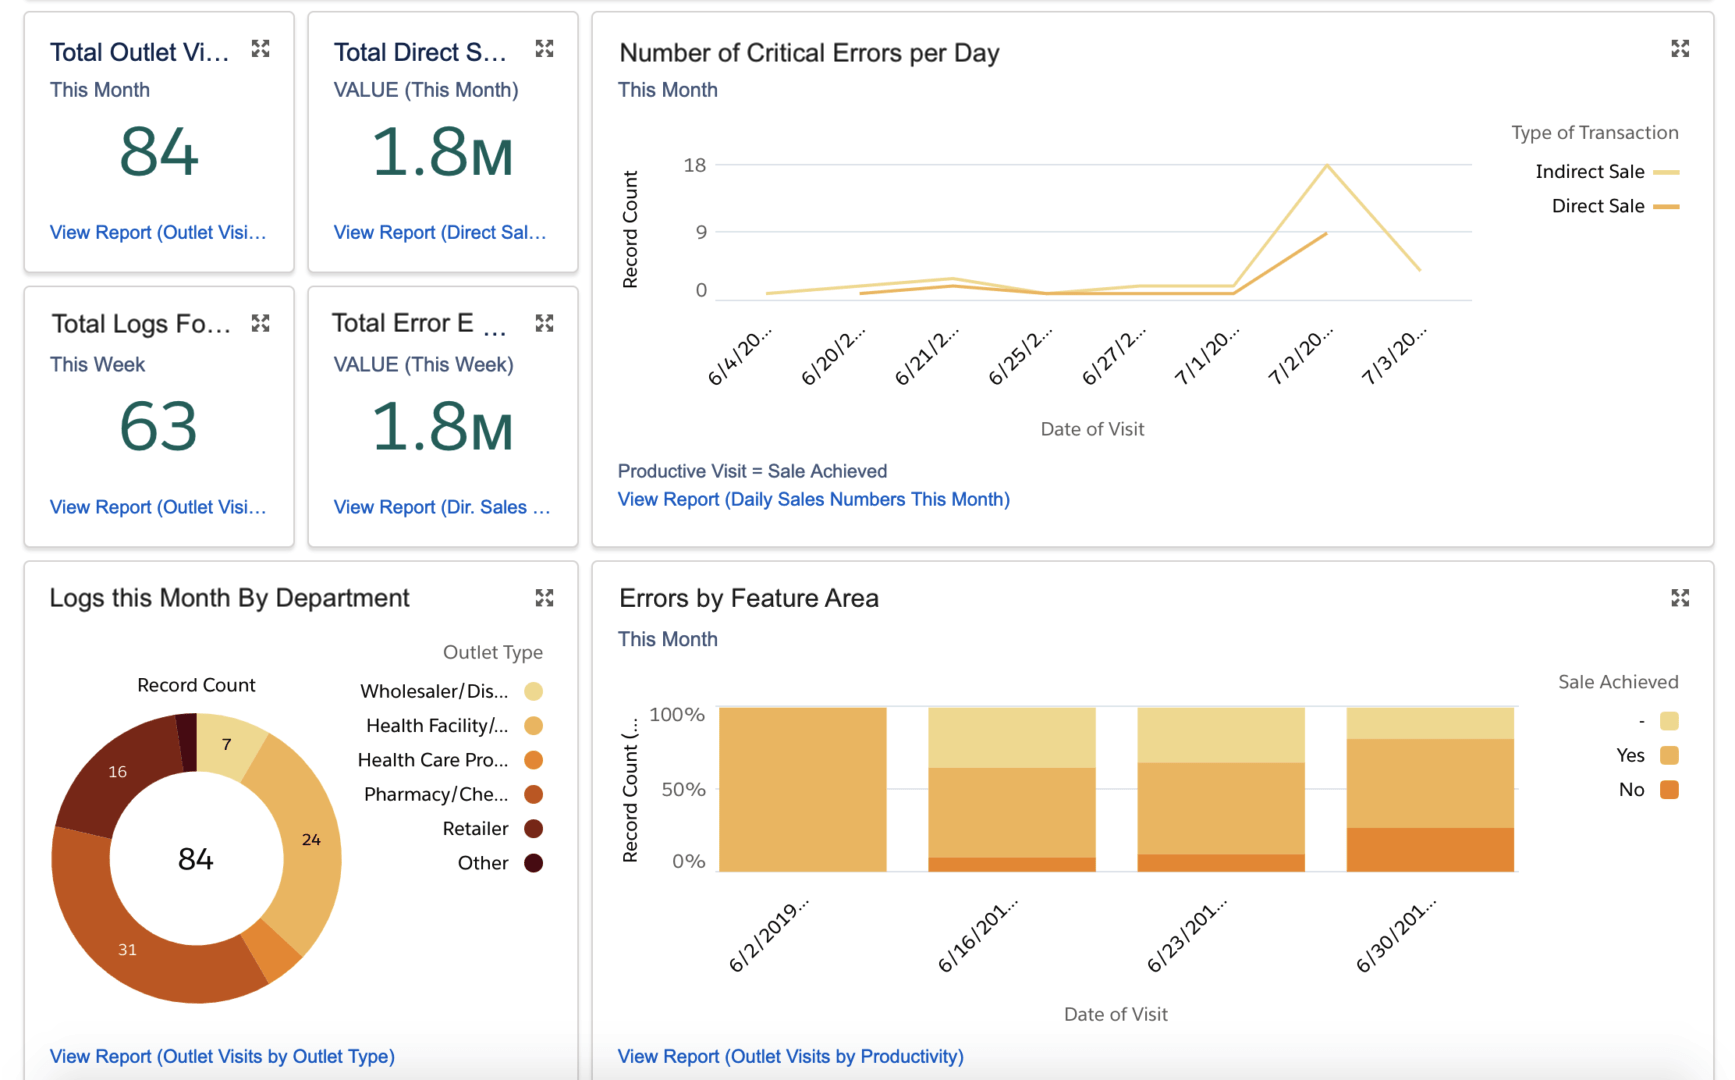The image size is (1735, 1080).
Task: Open the Outlet Visits by Productivity report
Action: tap(791, 1056)
